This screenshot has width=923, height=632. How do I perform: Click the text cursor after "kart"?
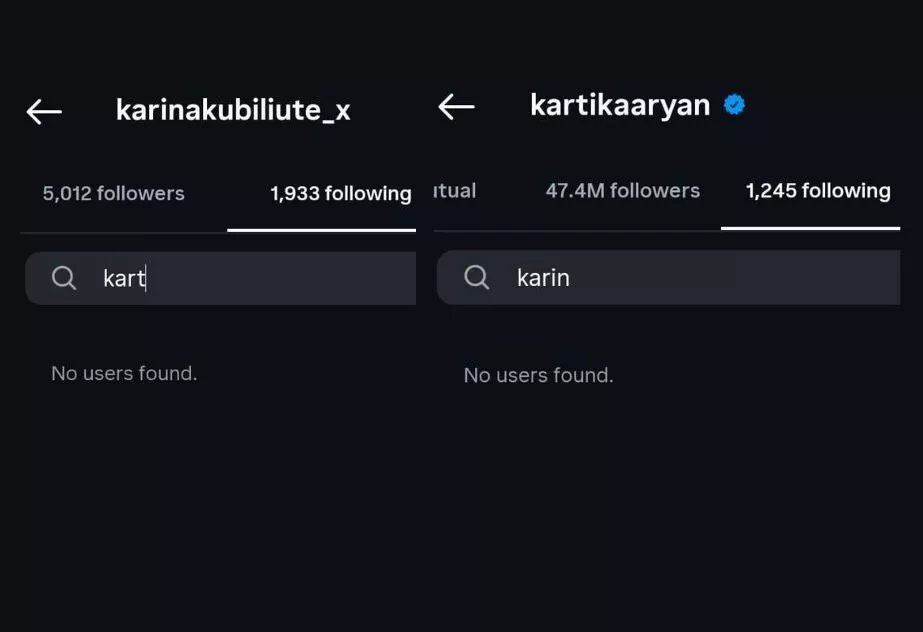tap(147, 278)
